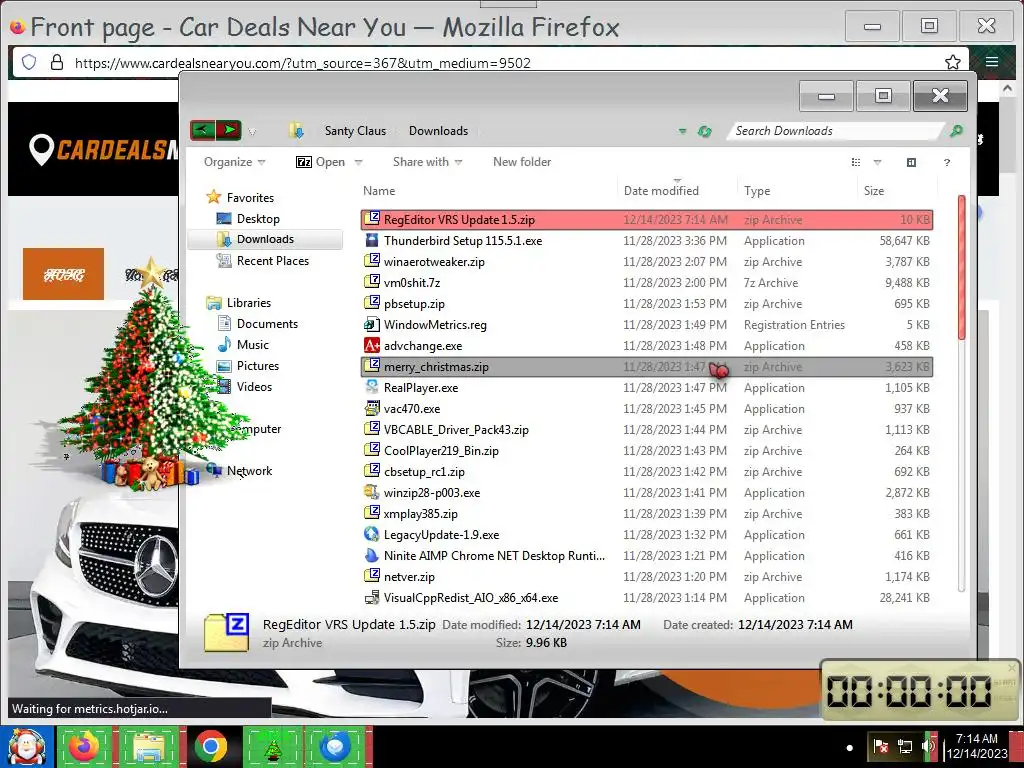Click the Santy Claus breadcrumb

pos(355,131)
